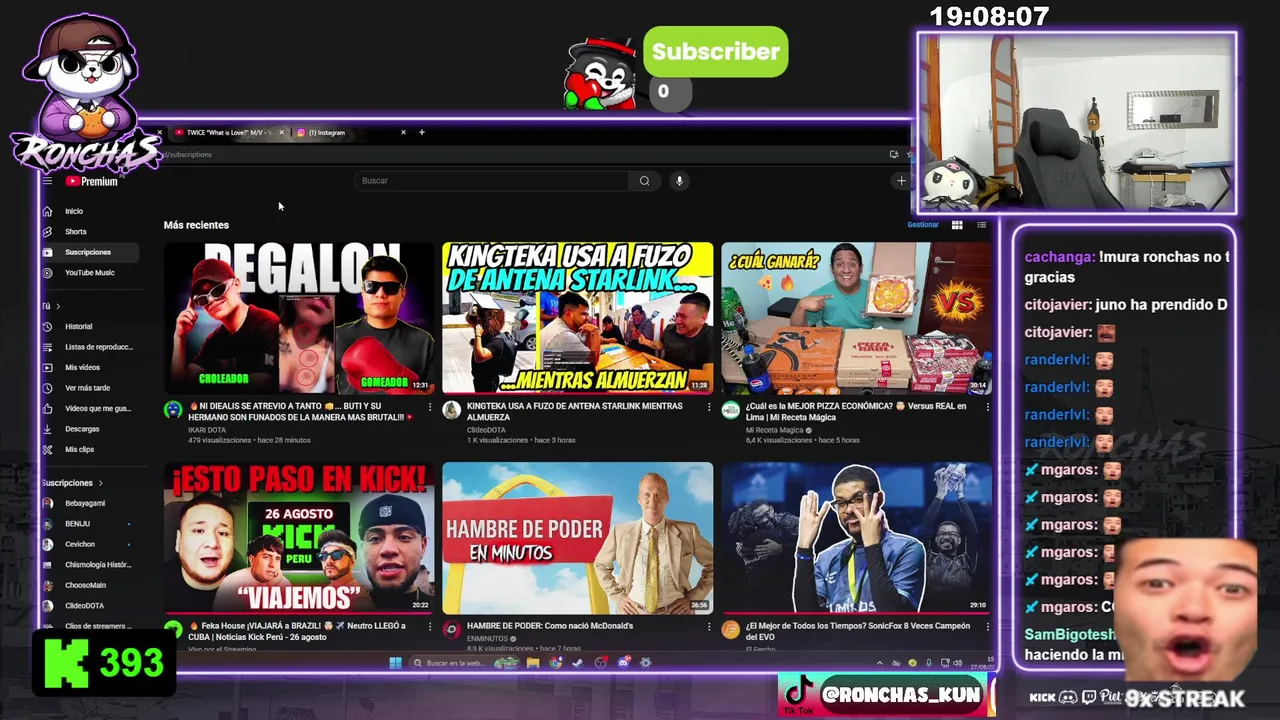Open options menu for SonicFox video
Screen dimensions: 1280x720
[x=987, y=626]
